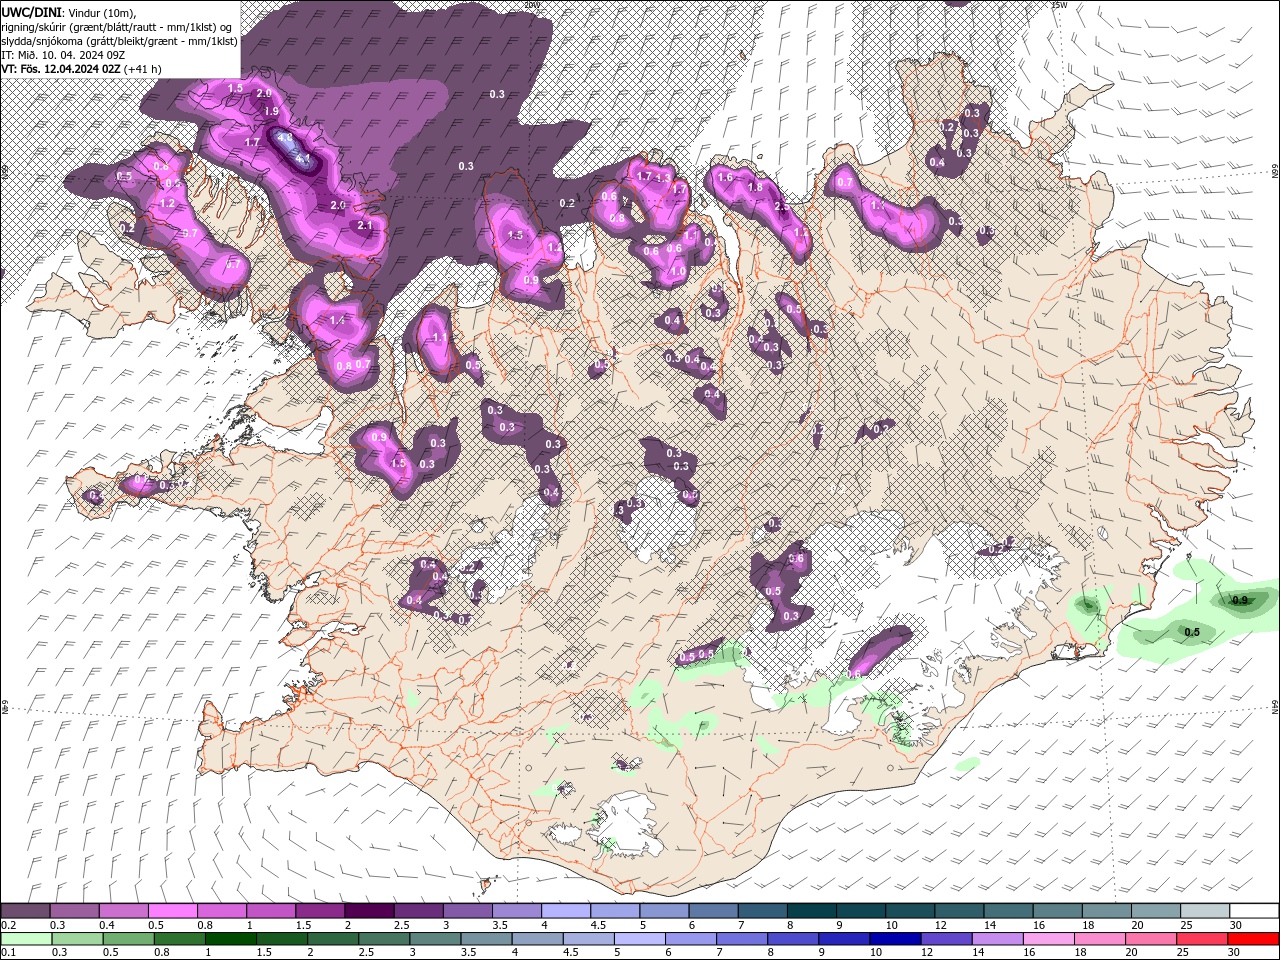The width and height of the screenshot is (1280, 960).
Task: Click the '0.9' value in the dark green rain patch
Action: 1240,600
